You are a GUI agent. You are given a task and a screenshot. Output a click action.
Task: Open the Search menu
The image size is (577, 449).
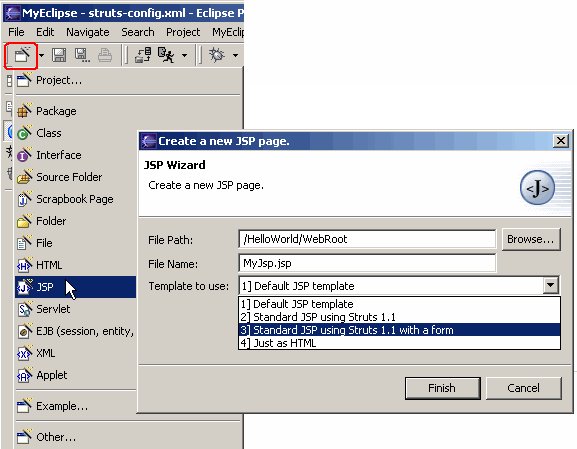(138, 32)
